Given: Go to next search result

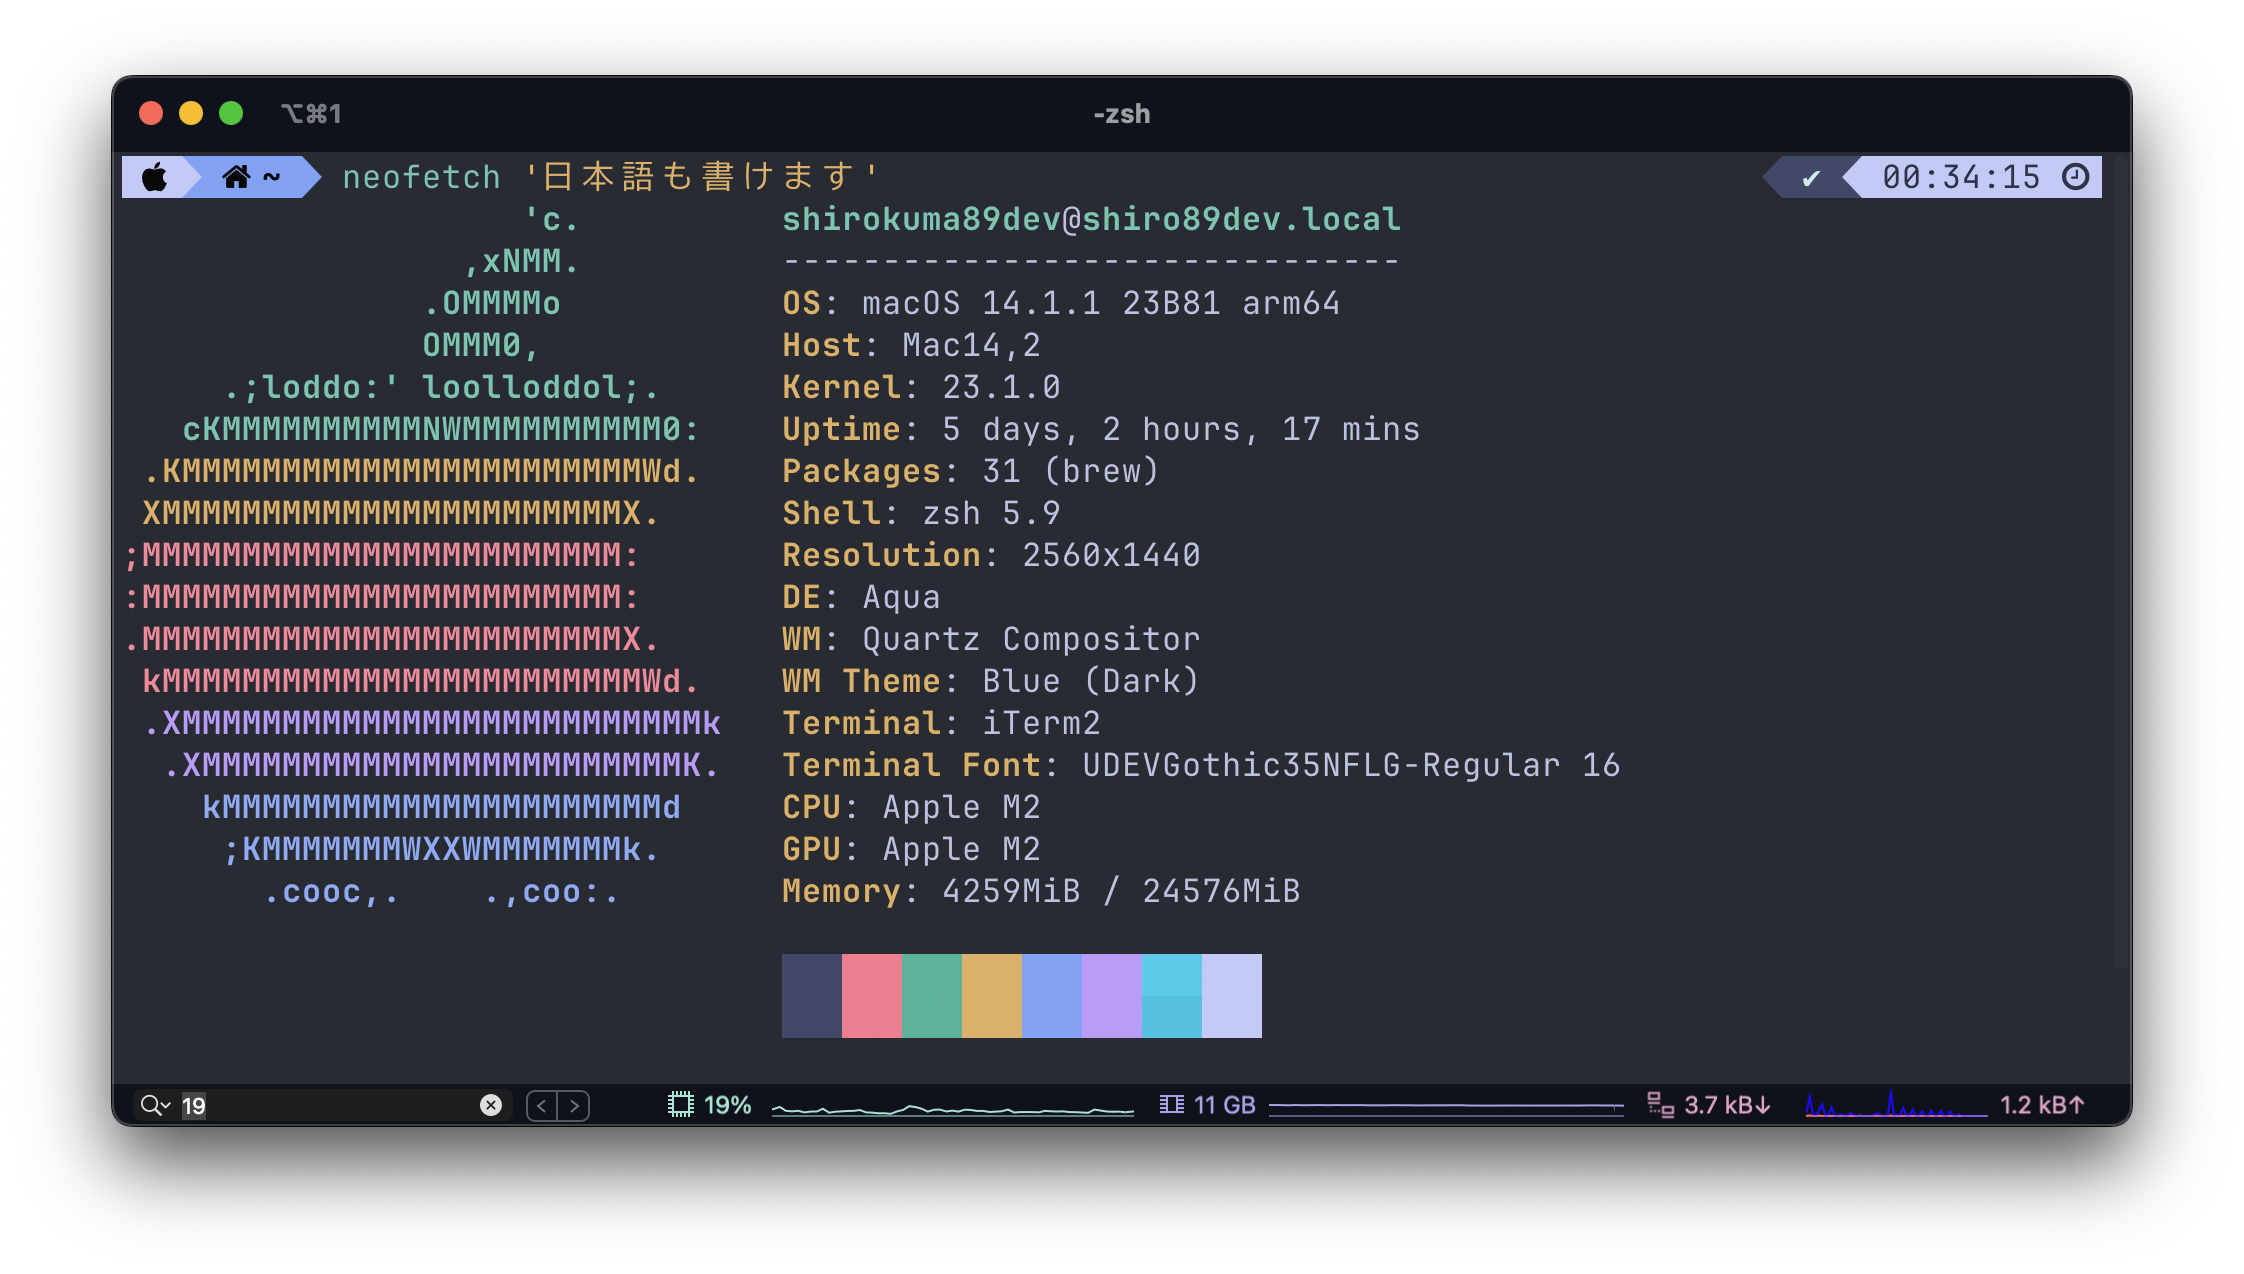Looking at the screenshot, I should click(574, 1105).
